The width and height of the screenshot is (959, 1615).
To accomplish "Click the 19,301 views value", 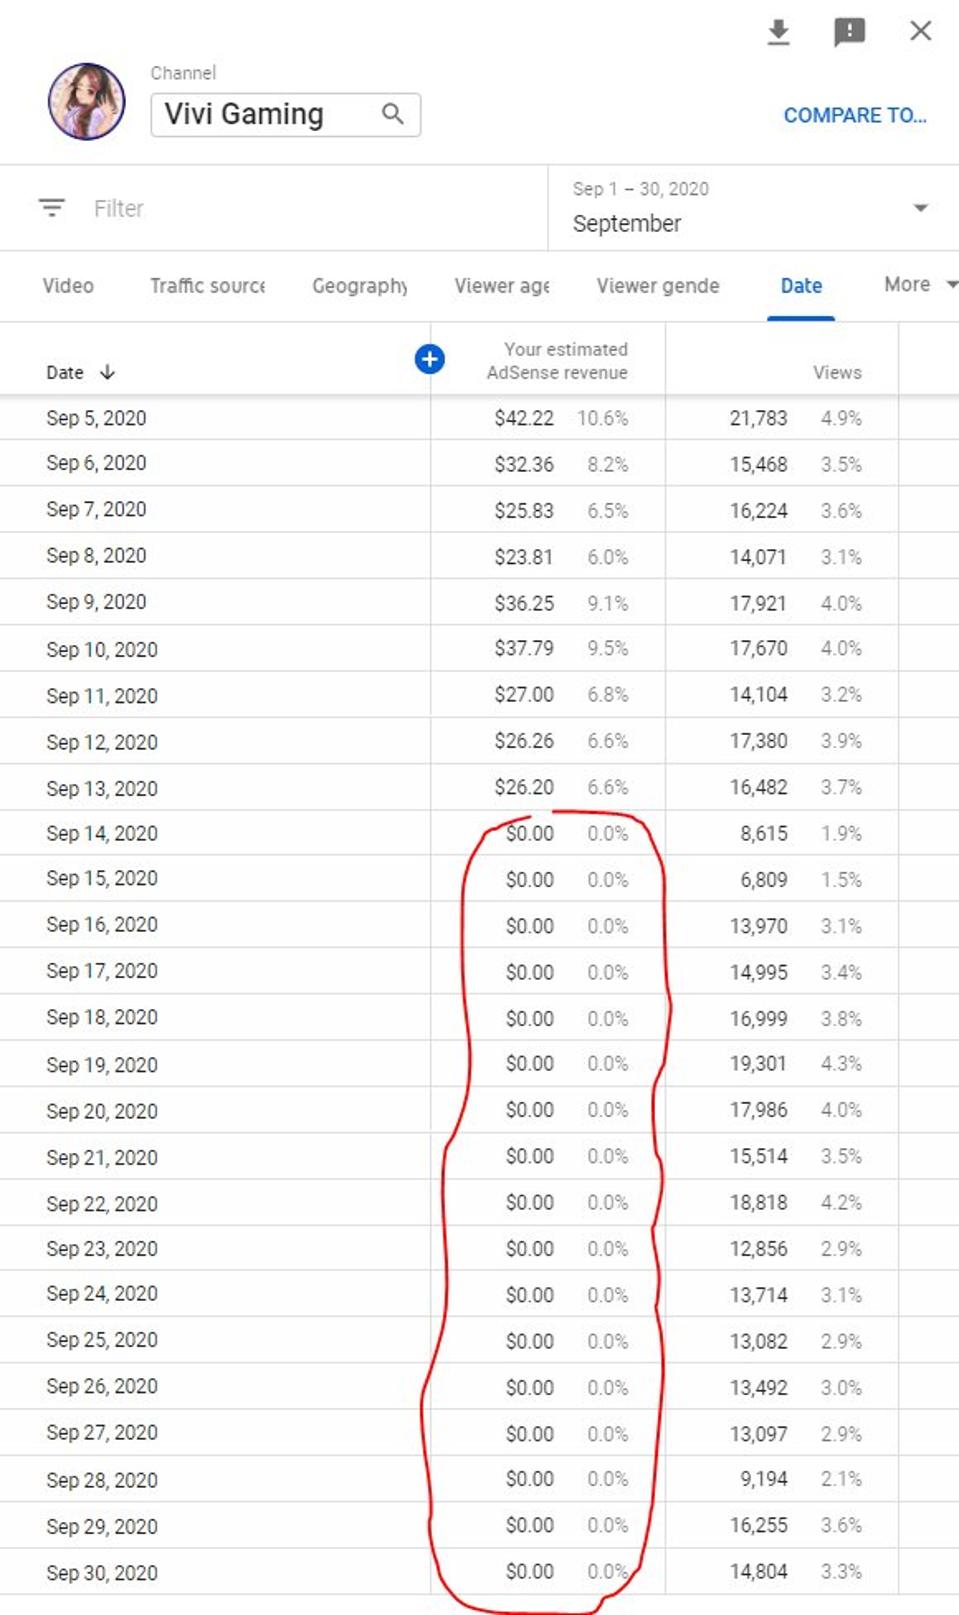I will pos(758,1063).
